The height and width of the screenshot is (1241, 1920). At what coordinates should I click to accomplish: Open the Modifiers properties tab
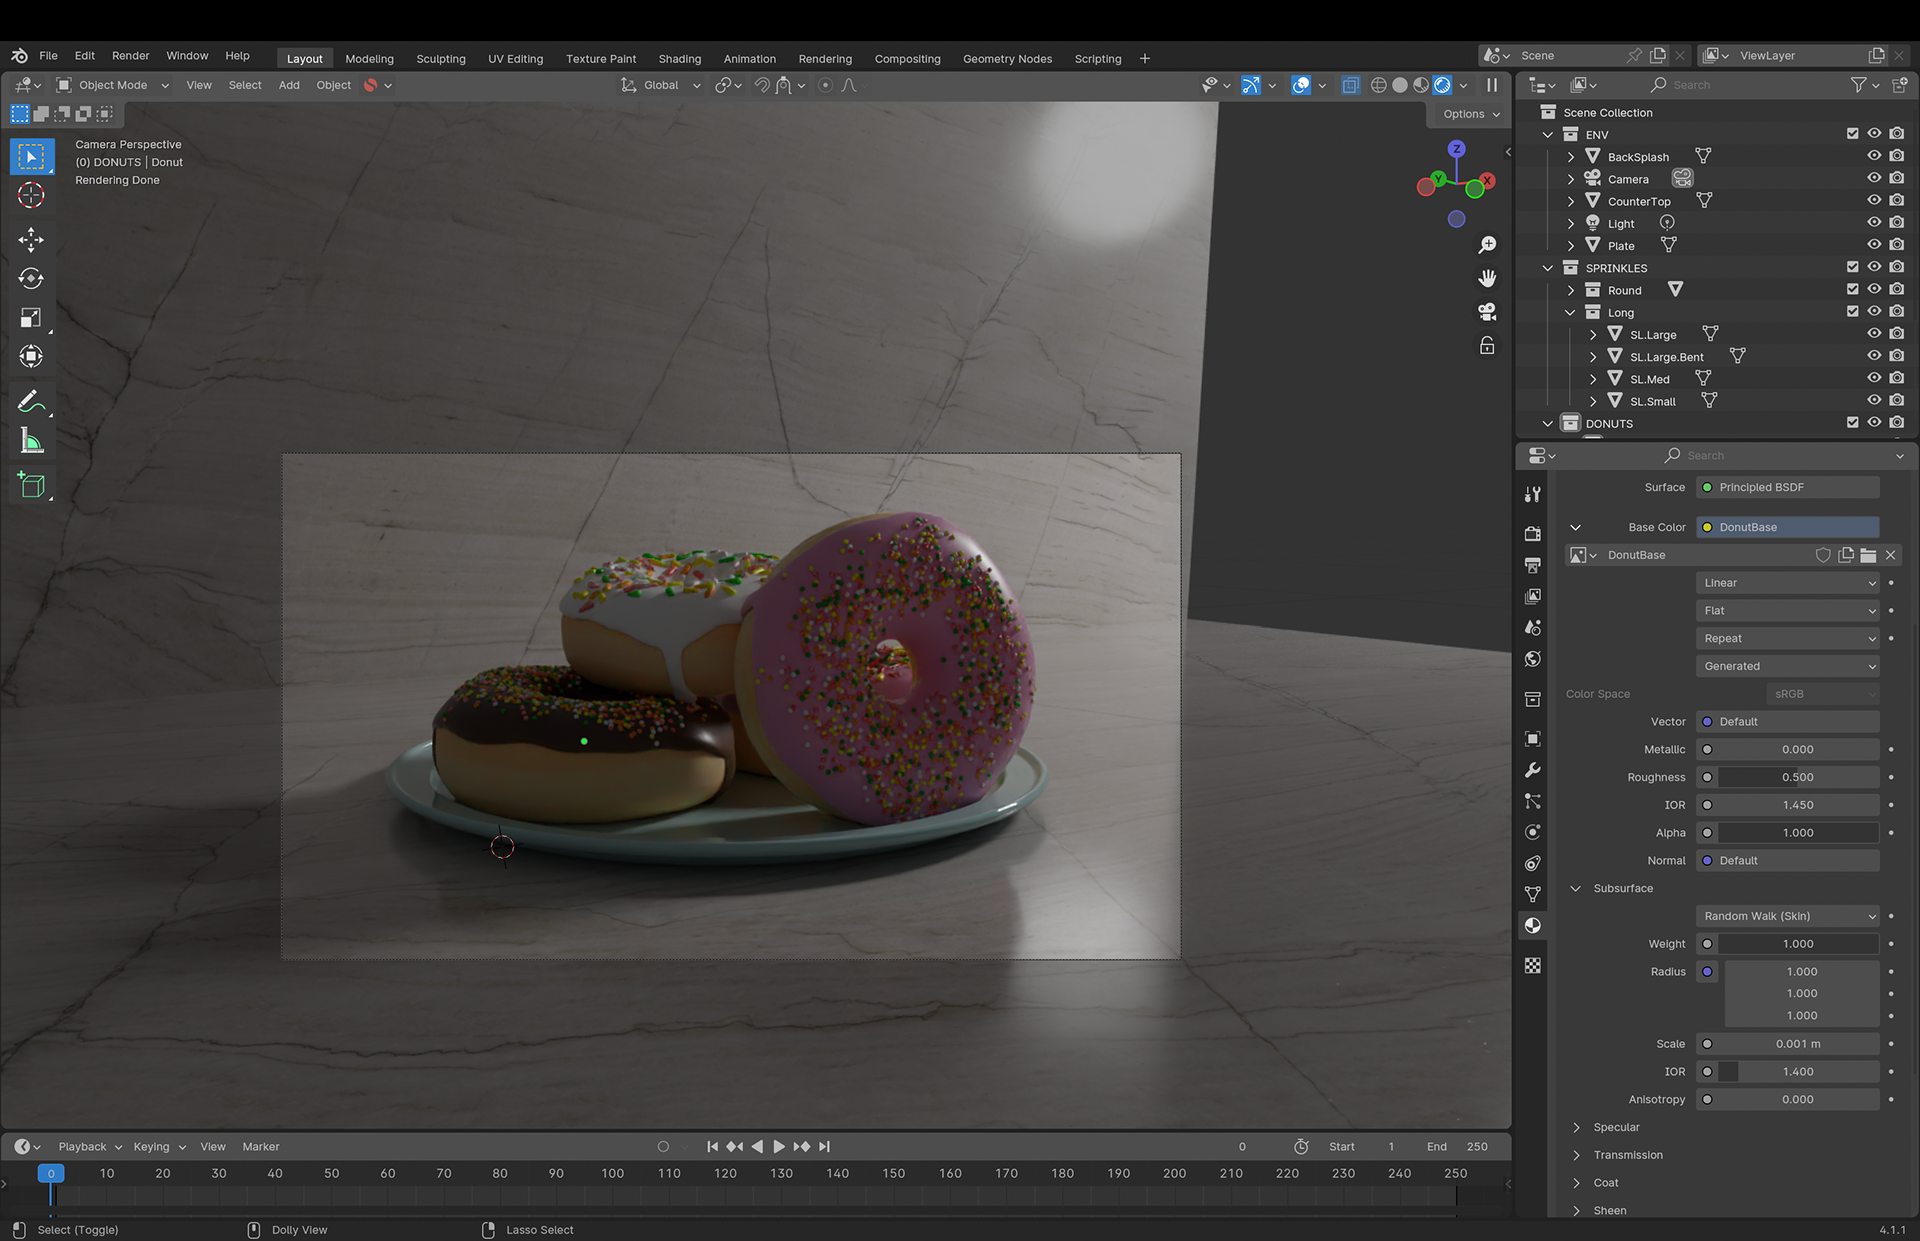click(1532, 770)
